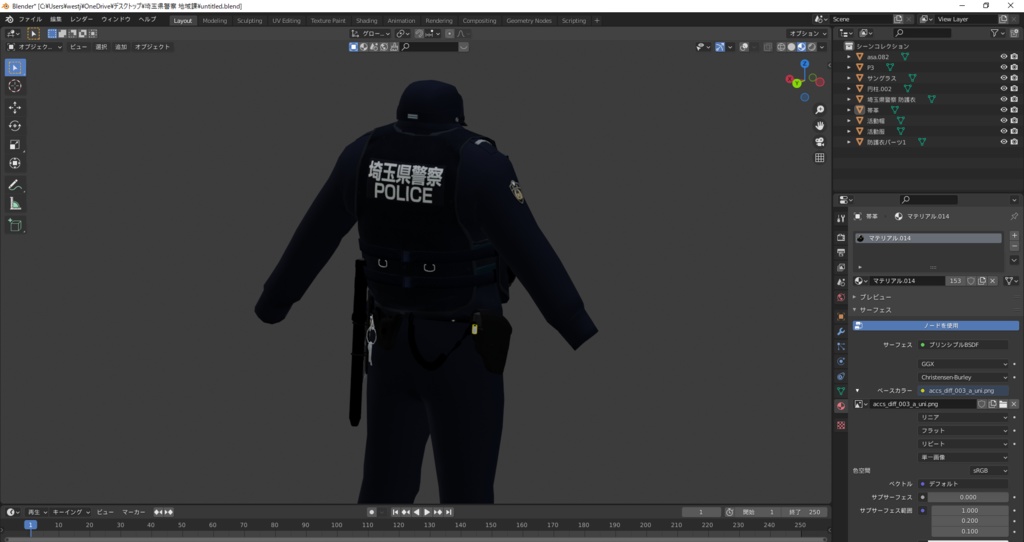Unlink マテリアル.014 with the X button
Viewport: 1024px width, 542px height.
pyautogui.click(x=993, y=281)
